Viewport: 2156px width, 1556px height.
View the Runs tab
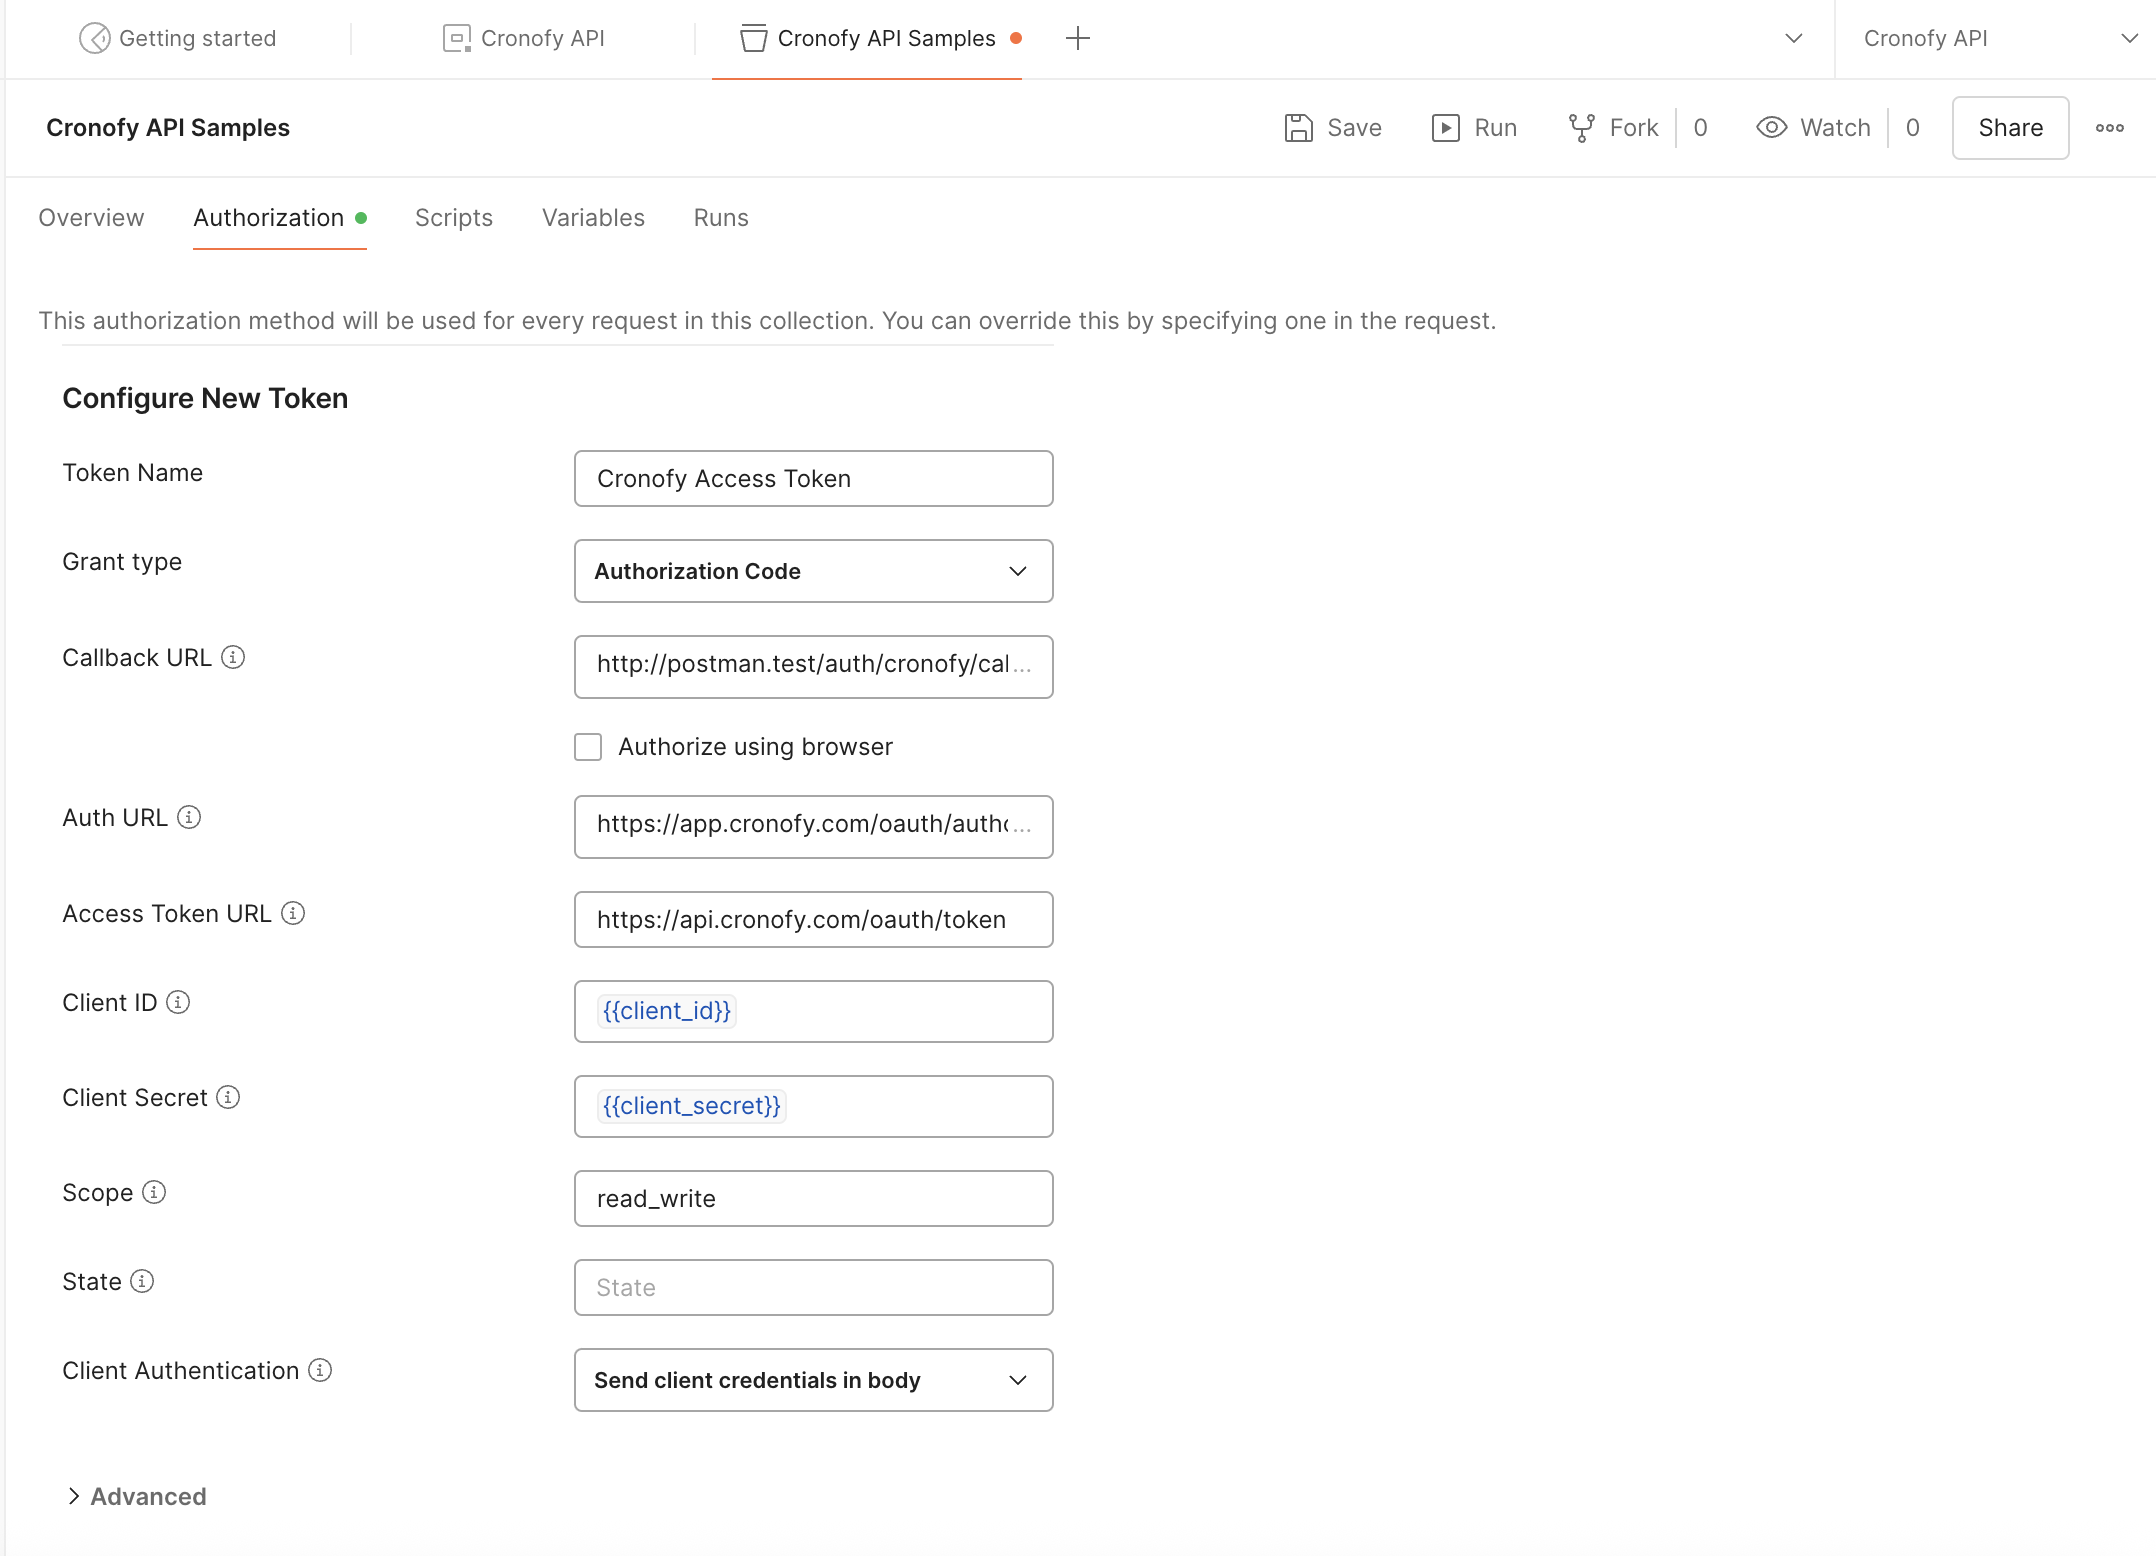click(x=721, y=218)
